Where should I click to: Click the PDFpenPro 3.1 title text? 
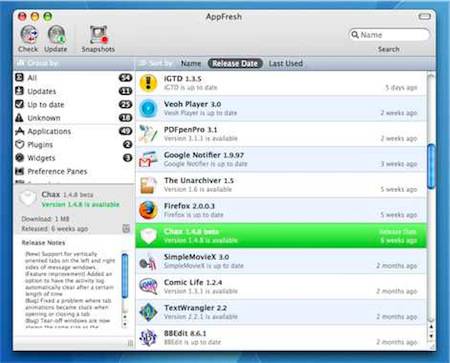[191, 130]
